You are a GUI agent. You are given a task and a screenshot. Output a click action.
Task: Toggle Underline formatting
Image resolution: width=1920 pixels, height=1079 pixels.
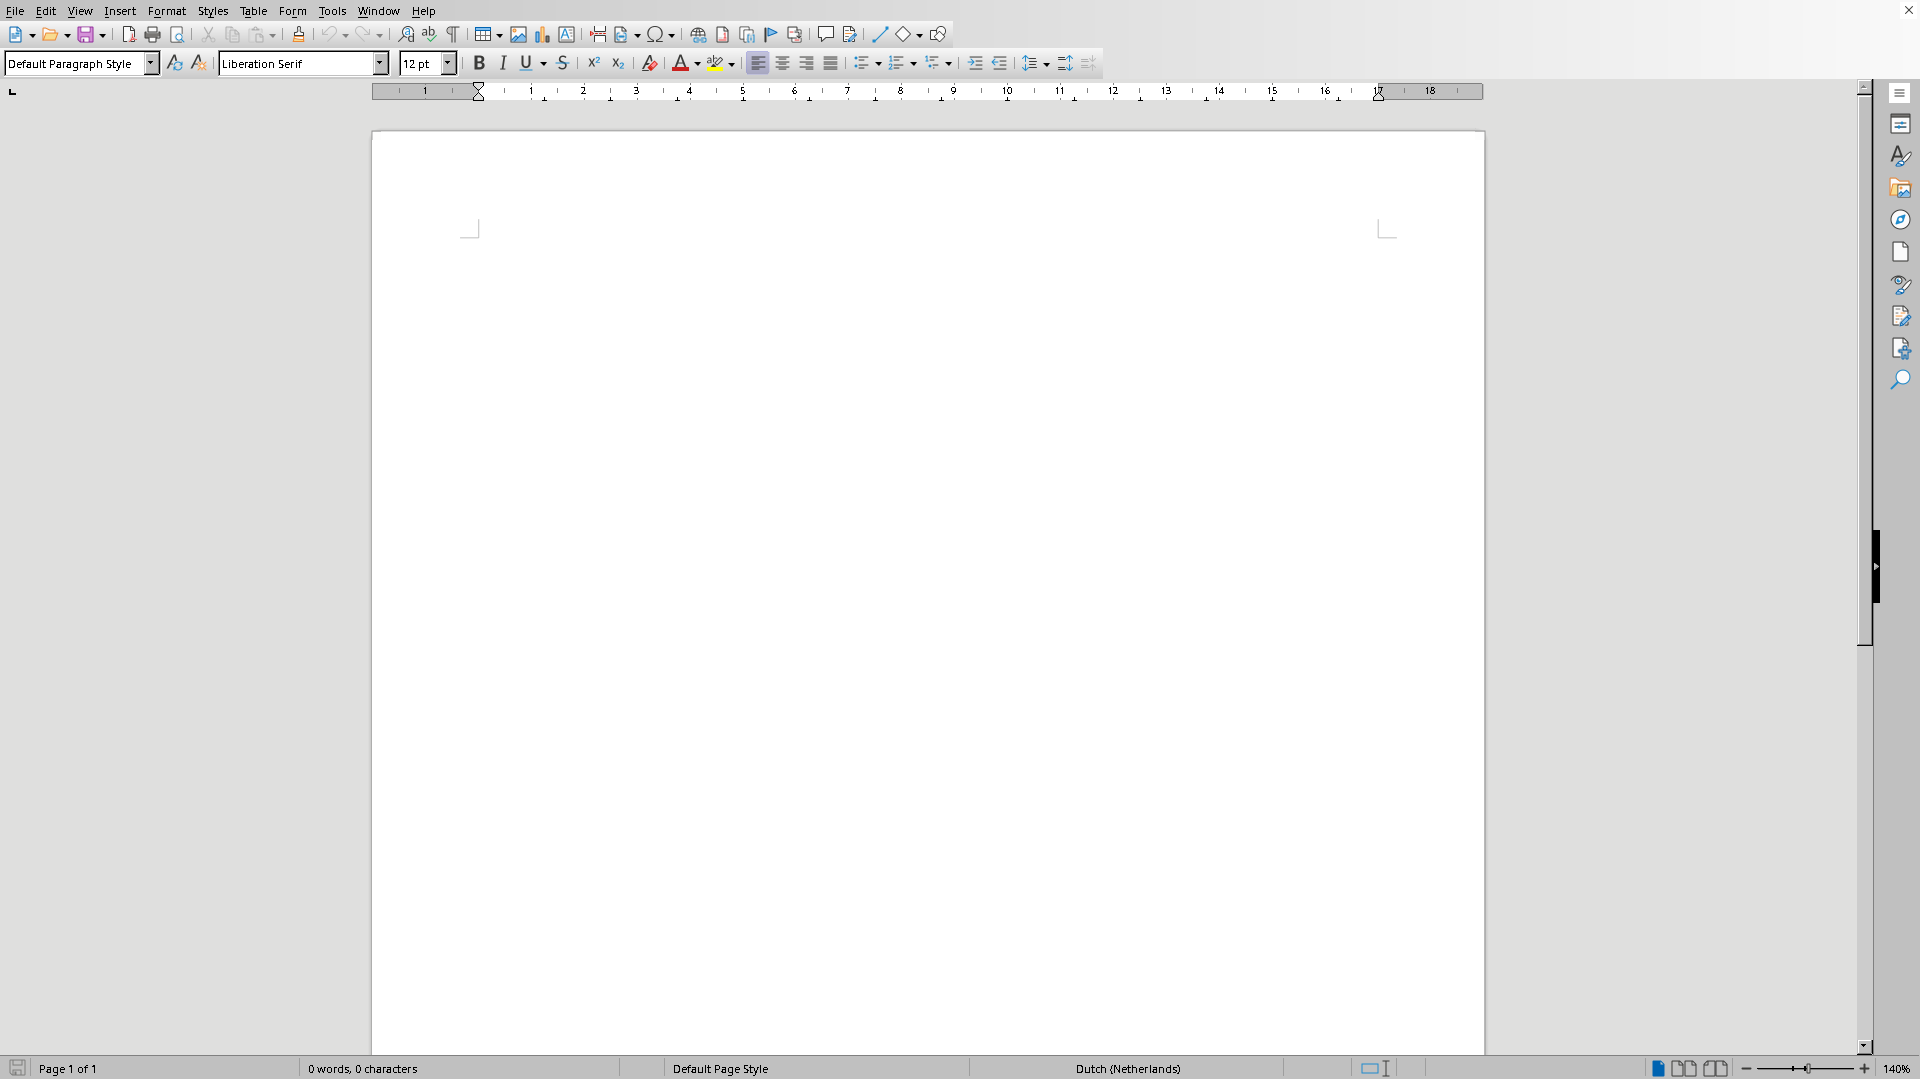[x=526, y=63]
